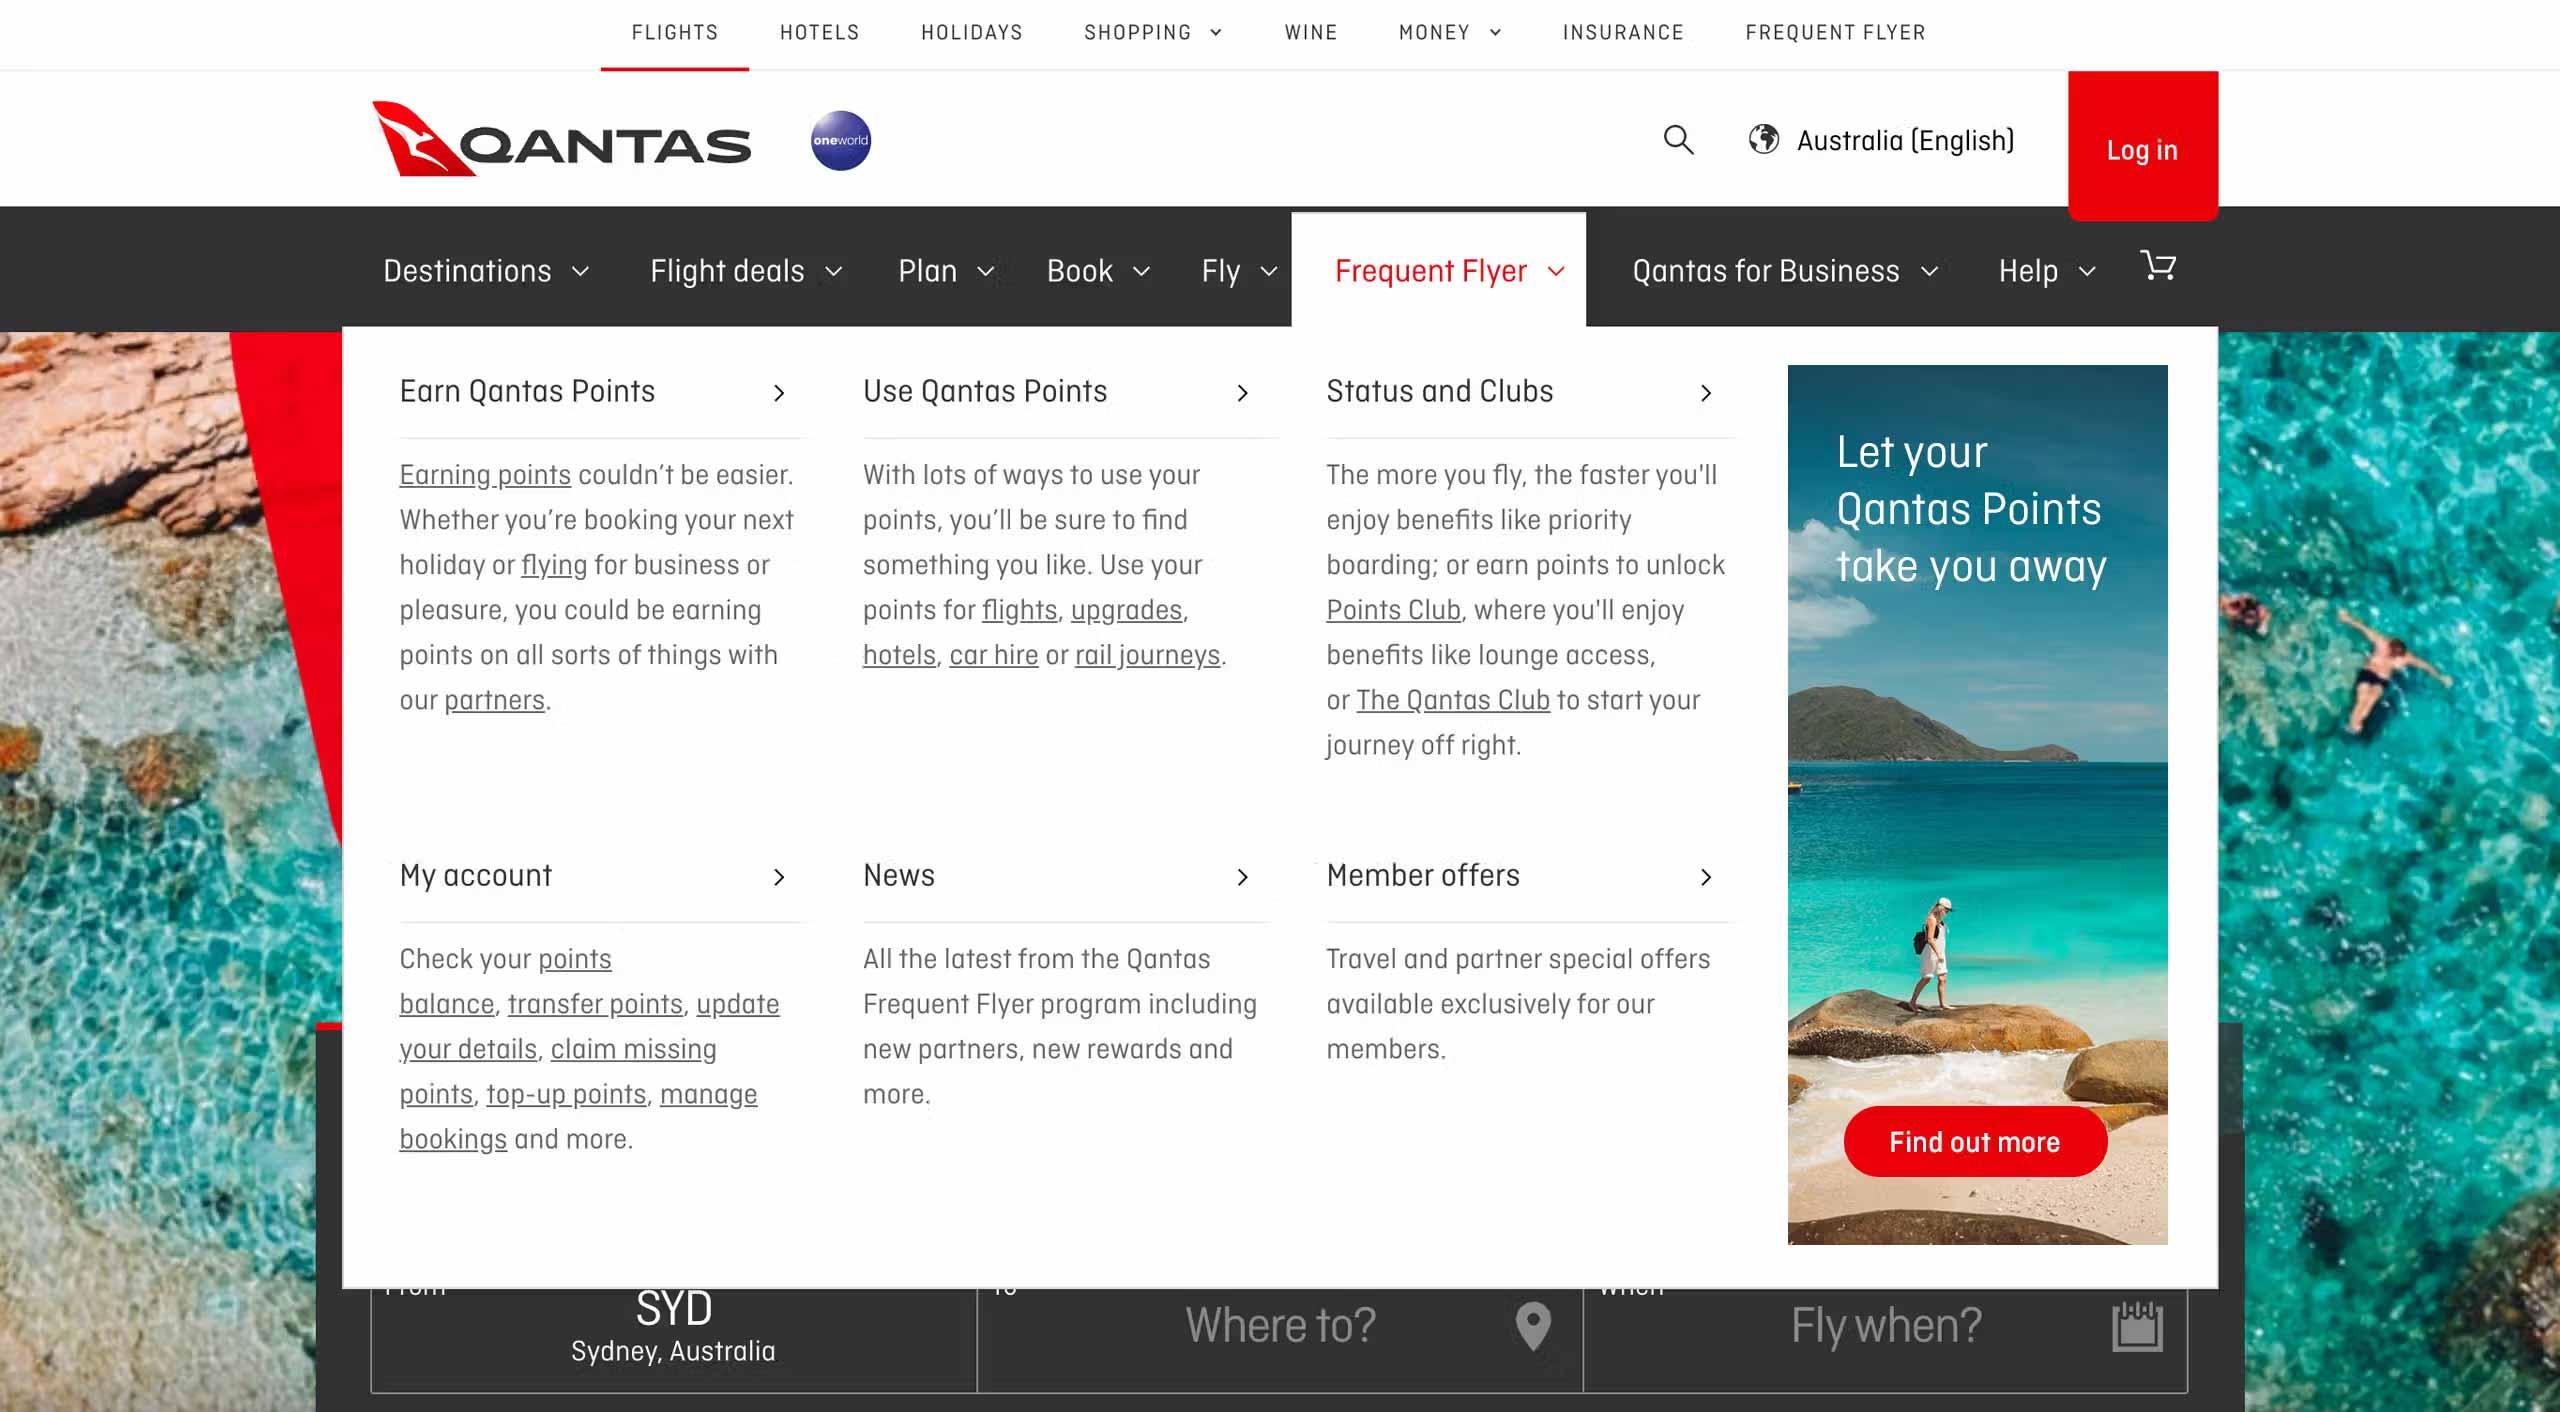2560x1412 pixels.
Task: Click The Qantas Club link
Action: point(1452,700)
